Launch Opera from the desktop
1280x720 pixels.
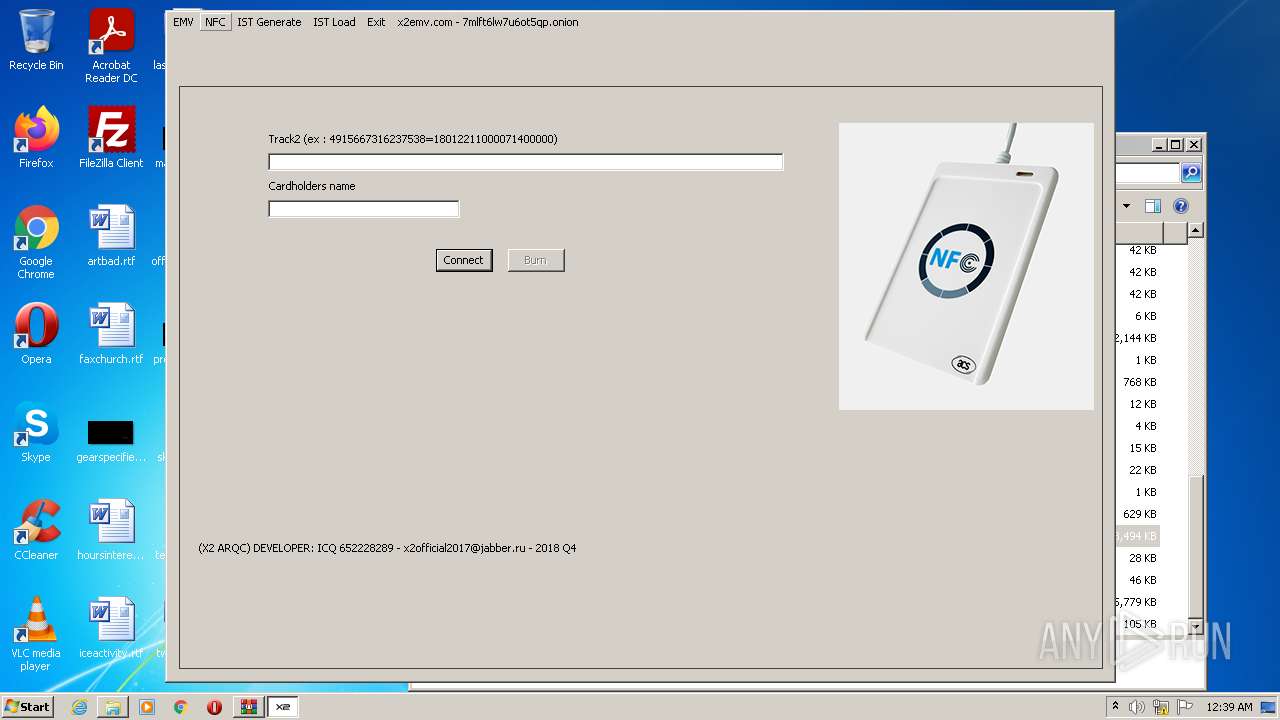(x=36, y=334)
